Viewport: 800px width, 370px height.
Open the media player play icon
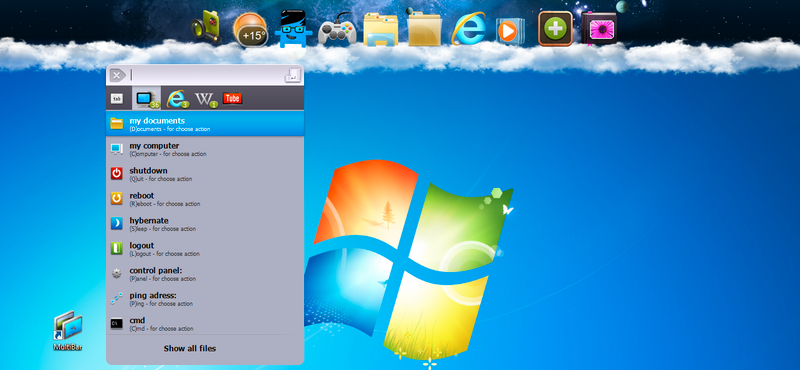click(510, 31)
